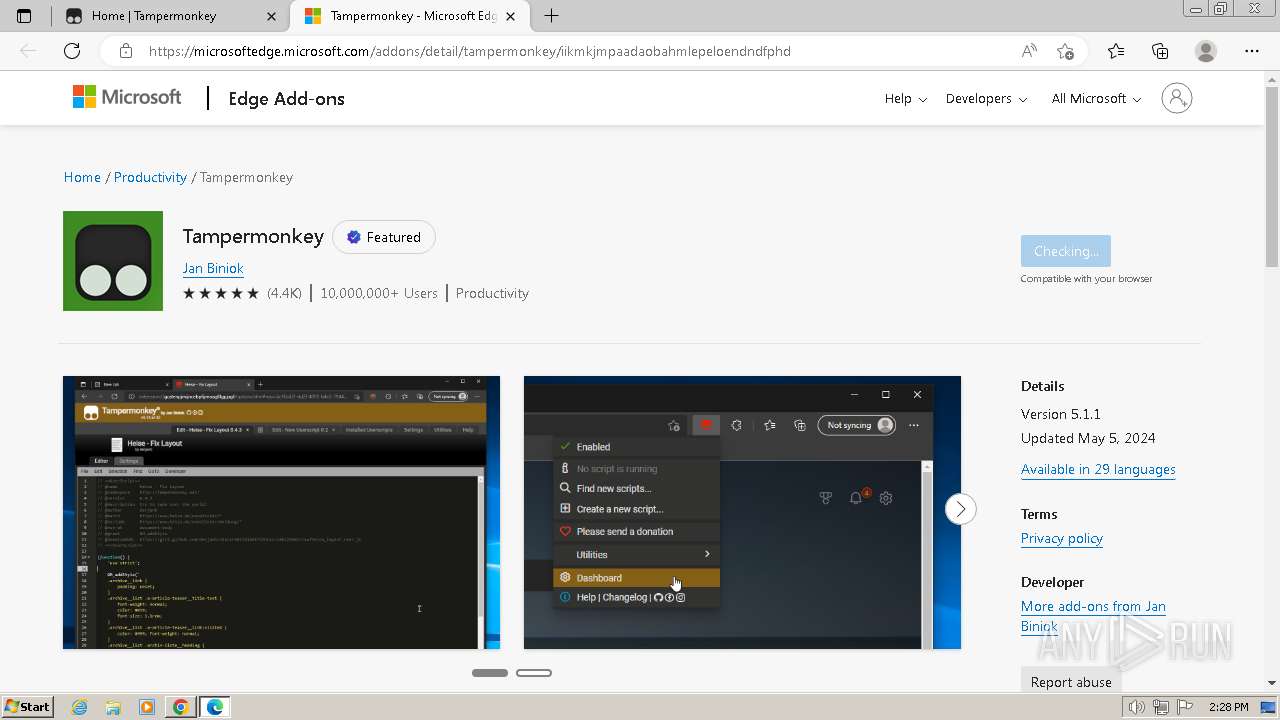Viewport: 1280px width, 720px height.
Task: Click the Report abuse button
Action: point(1071,682)
